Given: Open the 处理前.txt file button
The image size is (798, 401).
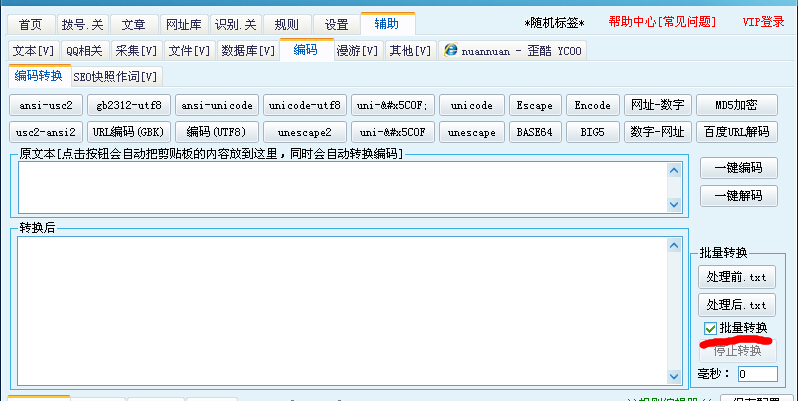Looking at the screenshot, I should tap(736, 277).
